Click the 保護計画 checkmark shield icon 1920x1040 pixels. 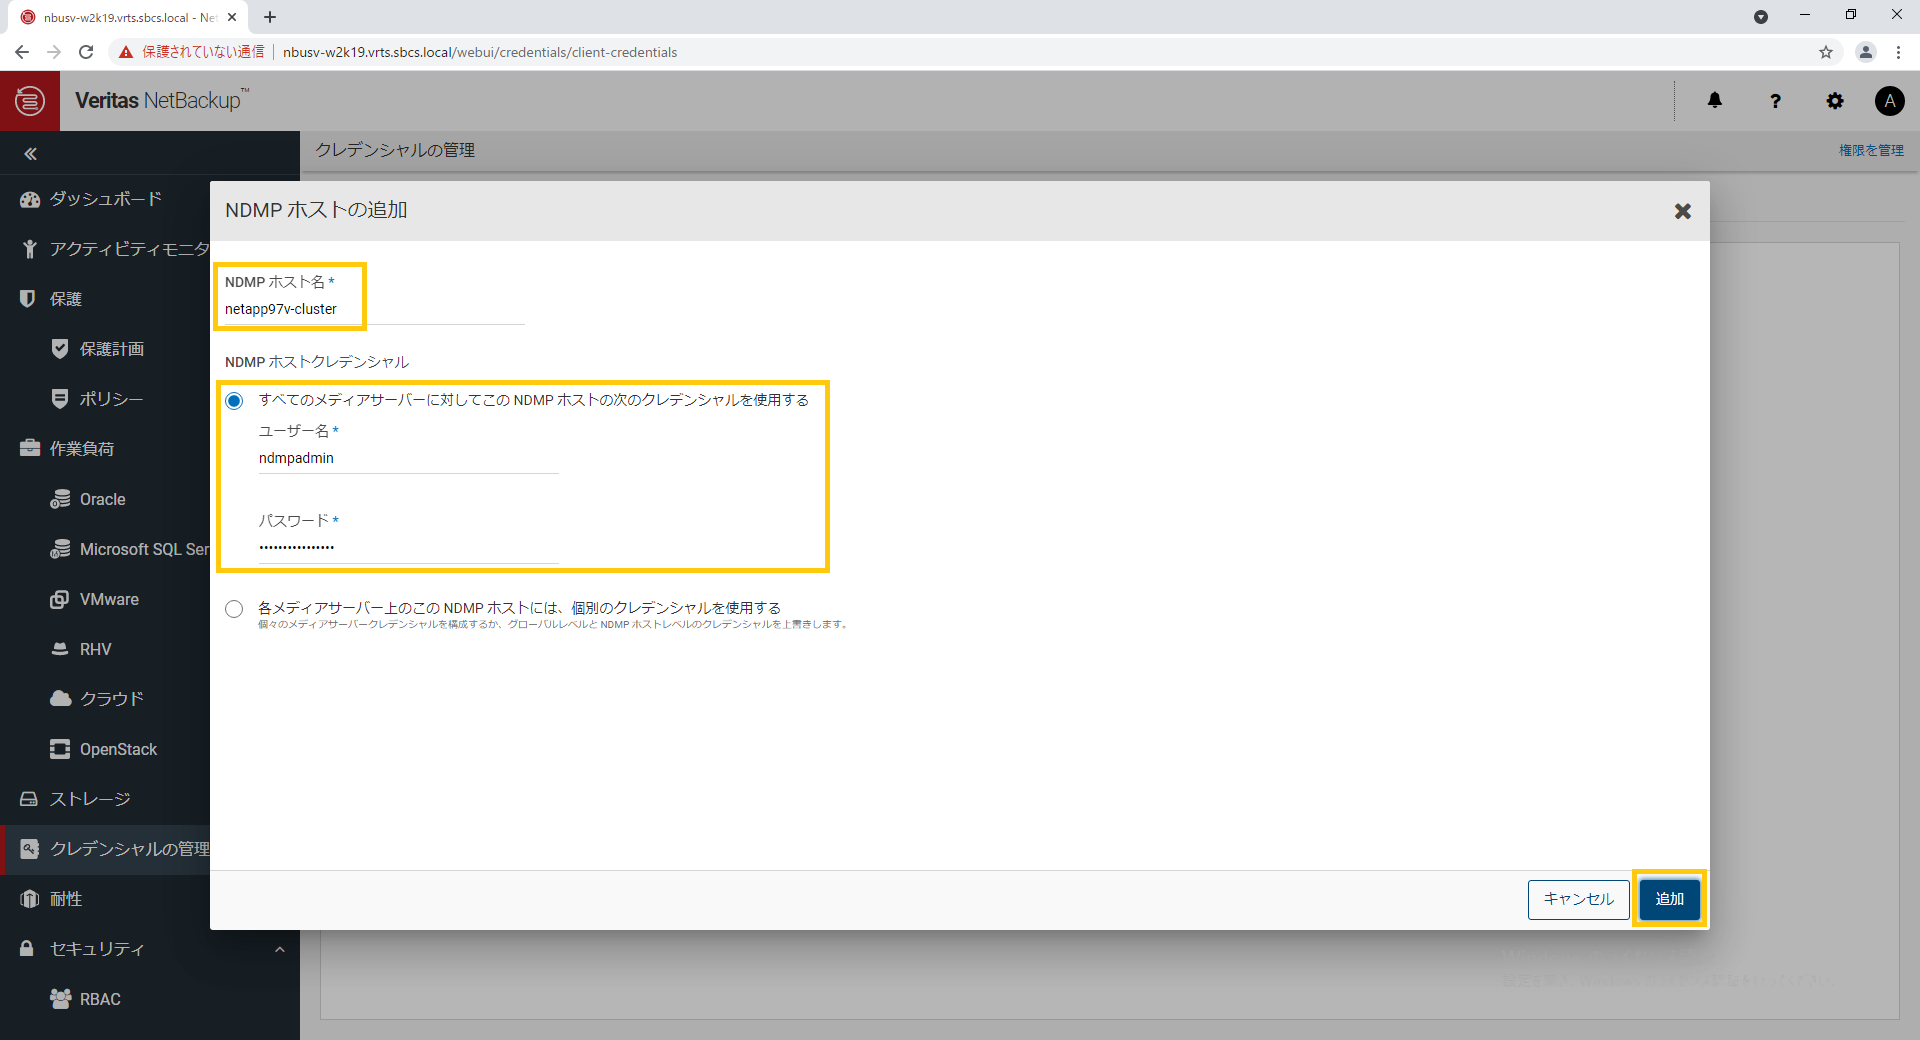[x=60, y=349]
